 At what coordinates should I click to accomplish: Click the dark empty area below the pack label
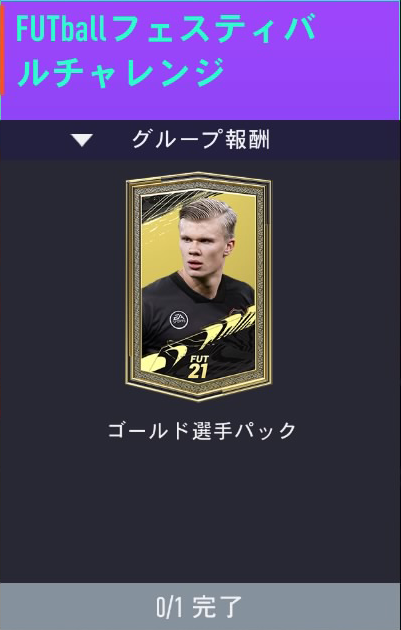click(200, 514)
